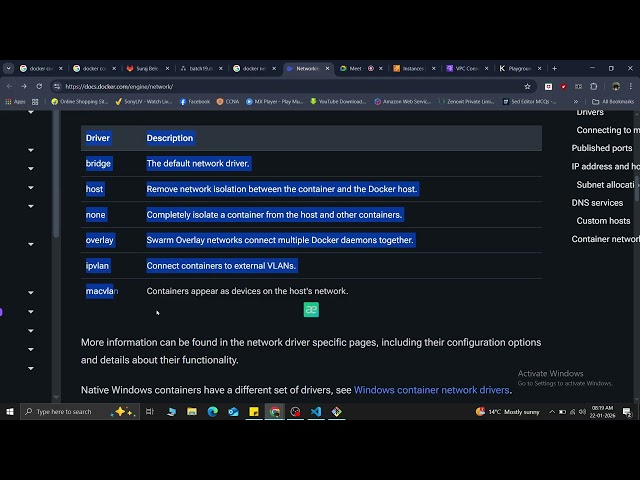The image size is (640, 480).
Task: Jump to Custom hosts section
Action: 603,221
